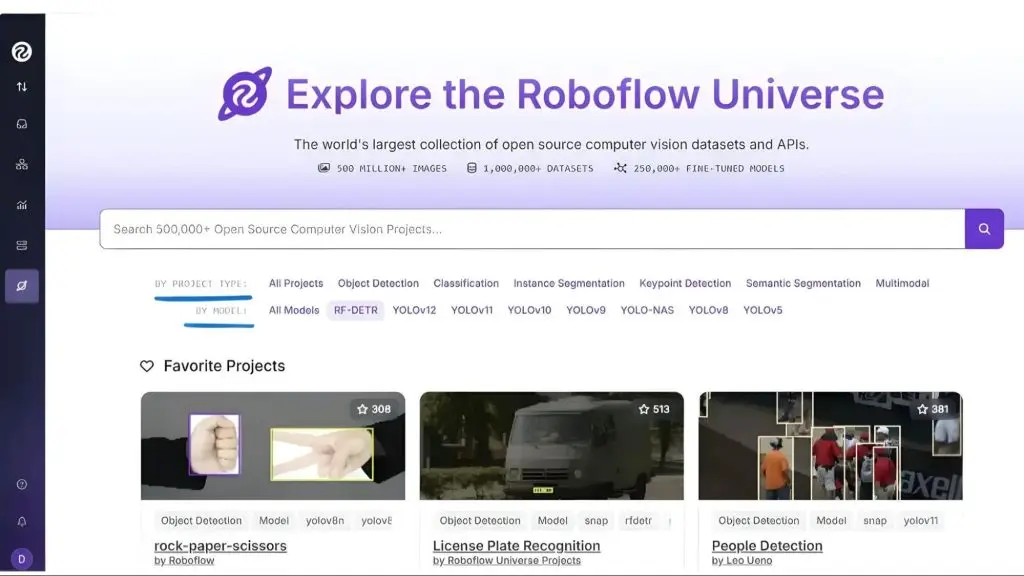Viewport: 1024px width, 576px height.
Task: Open the notifications bell icon
Action: pos(22,520)
